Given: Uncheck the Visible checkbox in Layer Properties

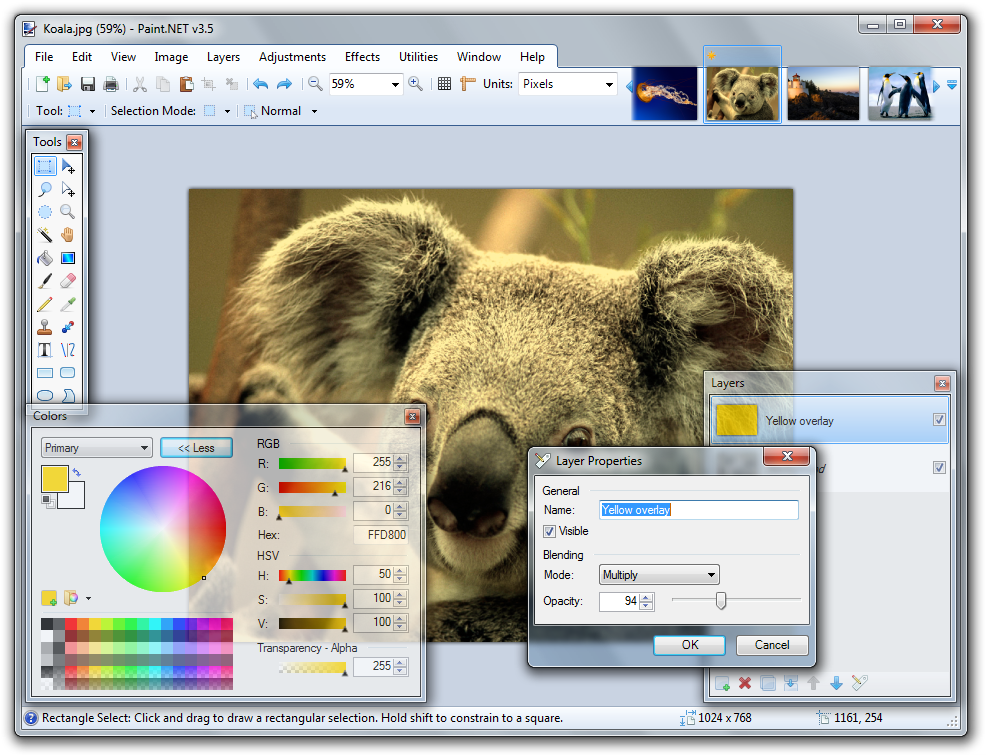Looking at the screenshot, I should pos(550,531).
